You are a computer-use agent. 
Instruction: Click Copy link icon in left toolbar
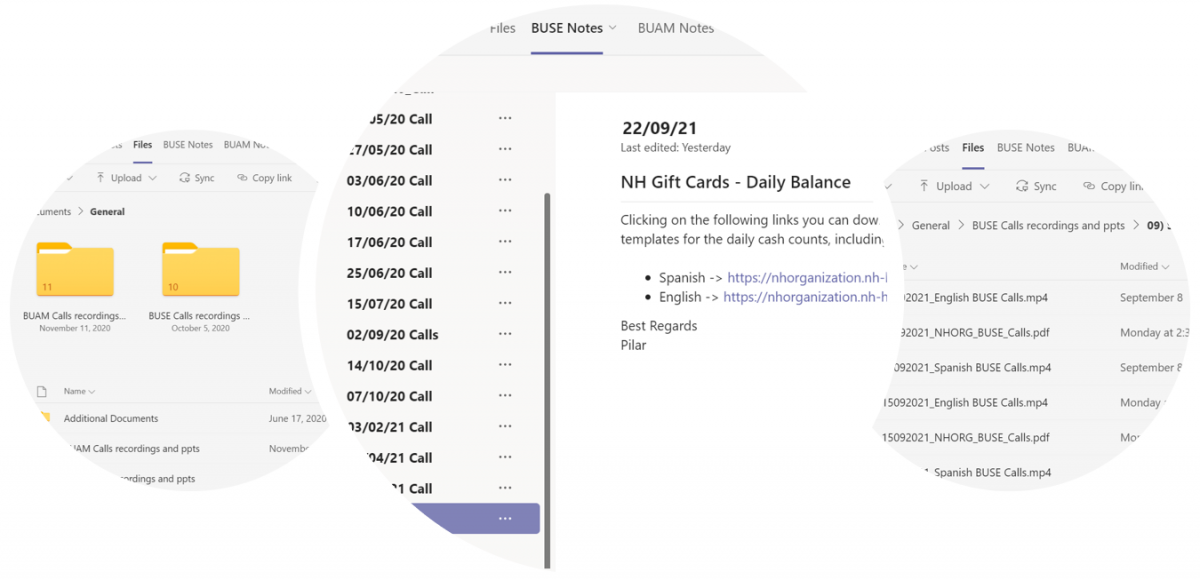click(243, 178)
